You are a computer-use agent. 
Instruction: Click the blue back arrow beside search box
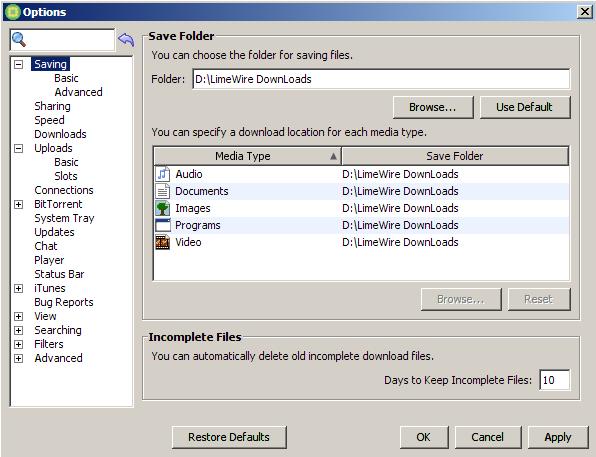[x=126, y=40]
